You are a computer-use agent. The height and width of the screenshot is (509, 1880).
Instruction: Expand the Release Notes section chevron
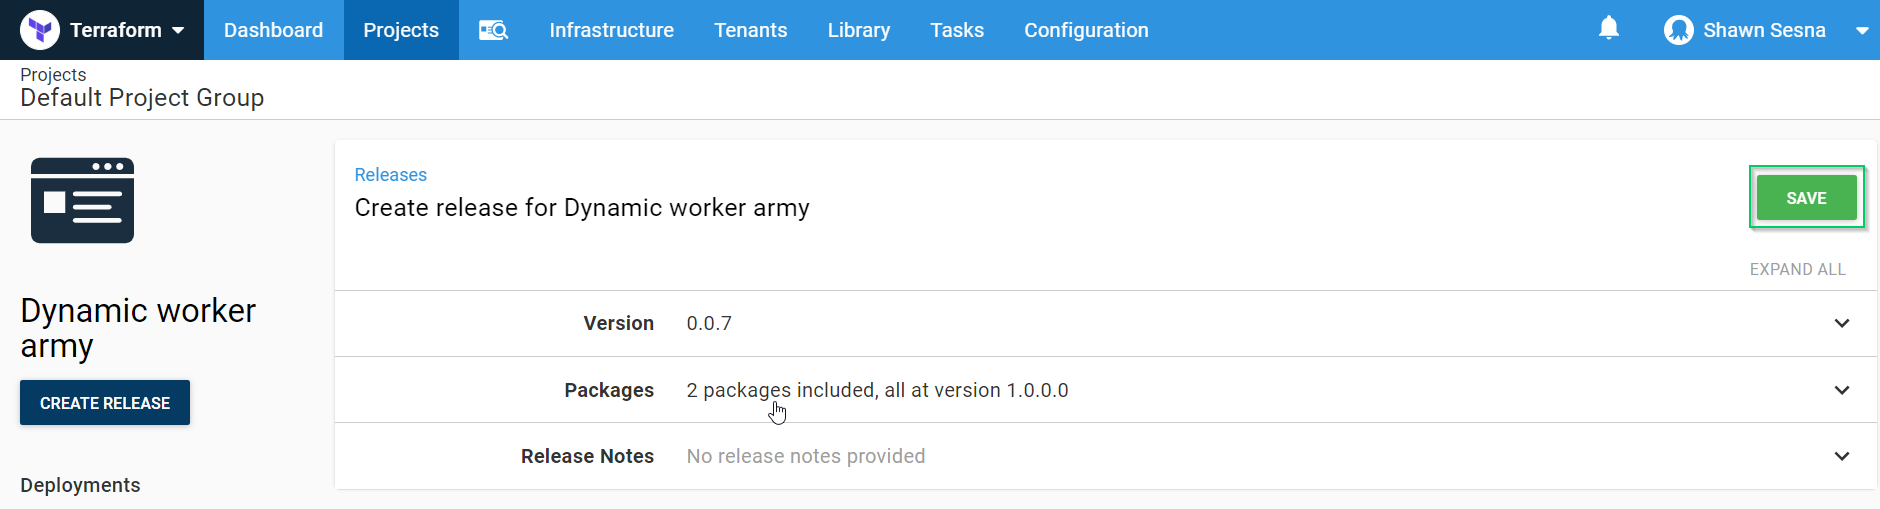[x=1842, y=456]
